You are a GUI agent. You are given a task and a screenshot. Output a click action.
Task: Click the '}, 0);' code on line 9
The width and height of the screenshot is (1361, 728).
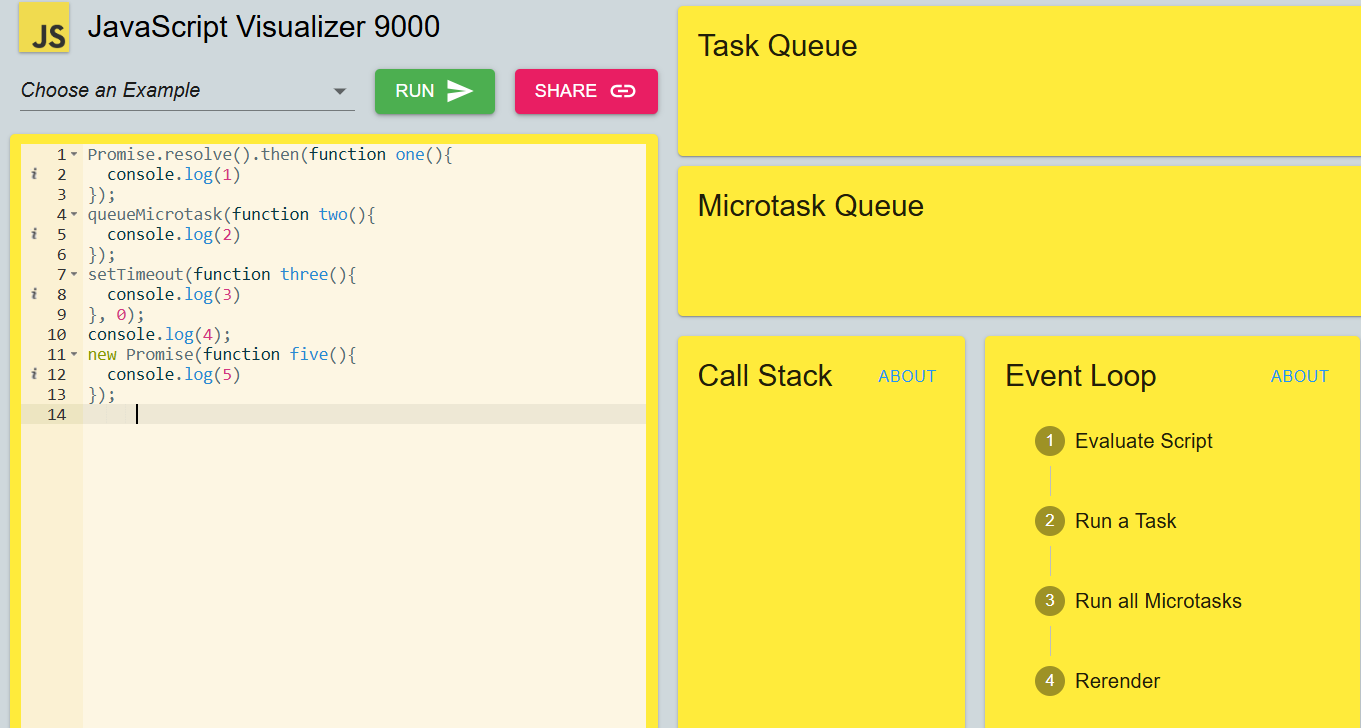[x=116, y=314]
